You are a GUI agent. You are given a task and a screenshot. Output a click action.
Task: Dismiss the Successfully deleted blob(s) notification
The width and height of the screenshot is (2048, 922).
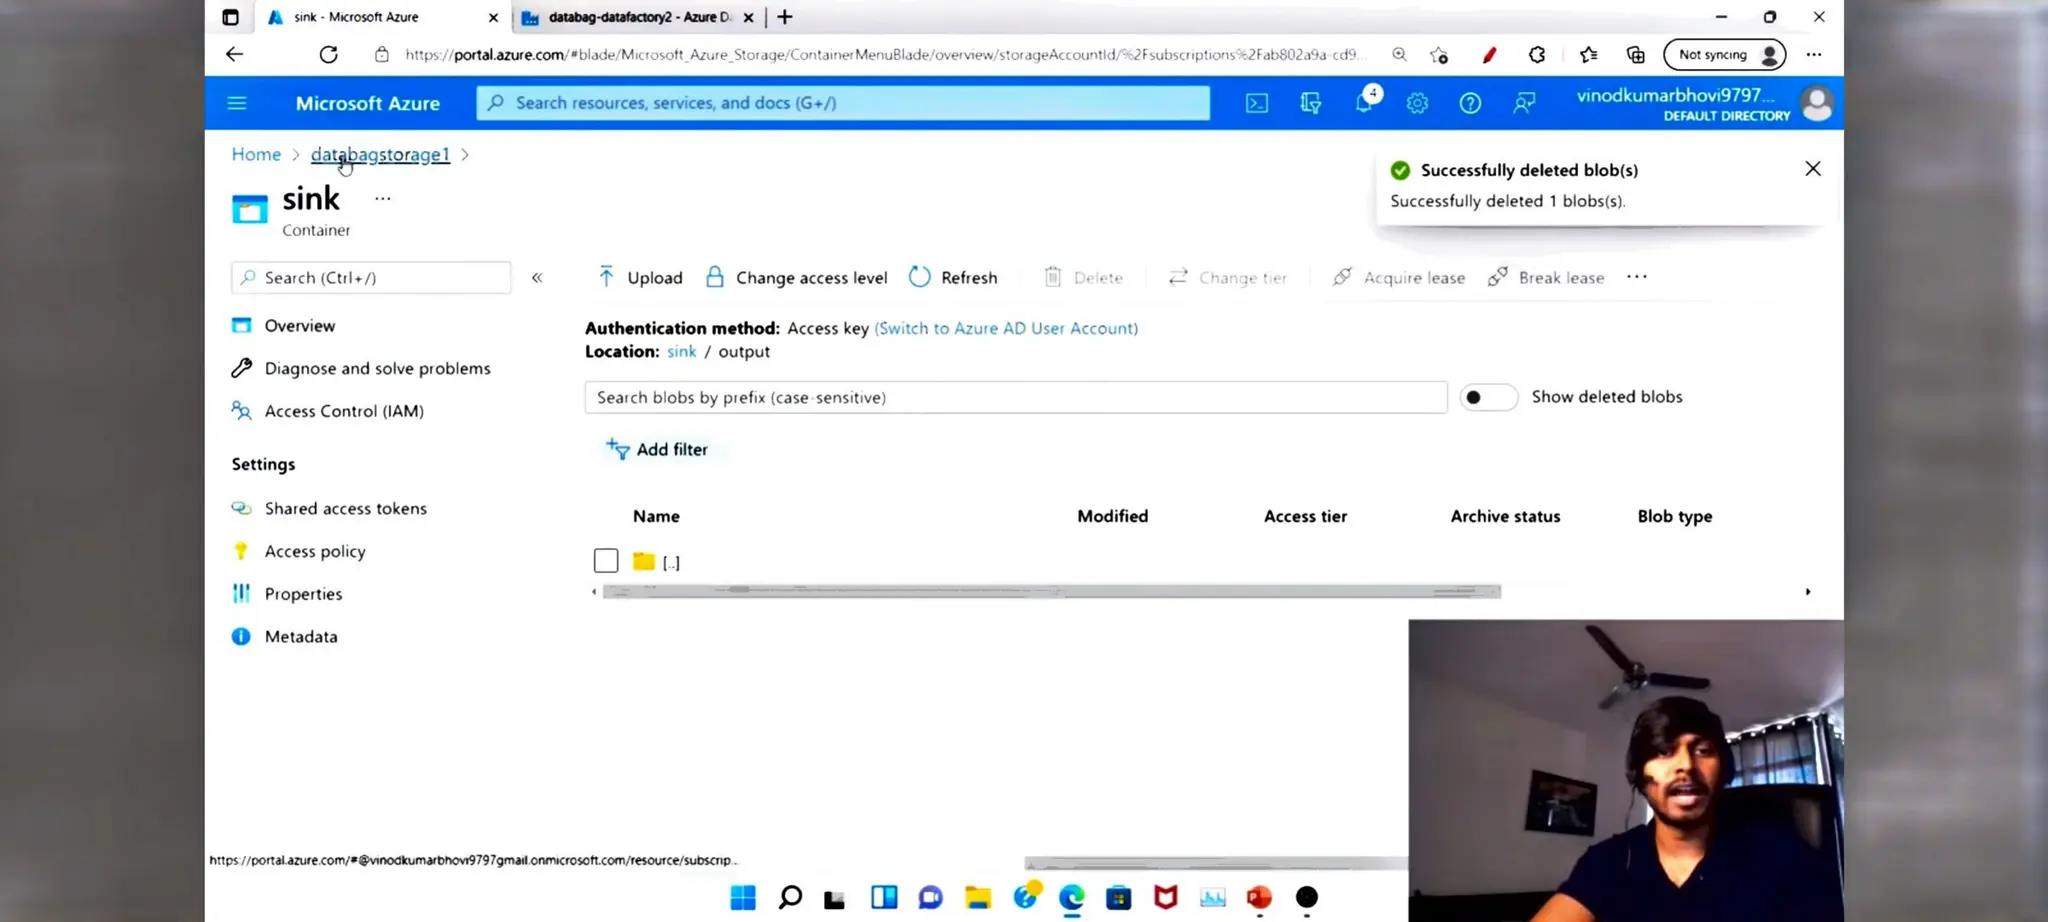point(1813,169)
